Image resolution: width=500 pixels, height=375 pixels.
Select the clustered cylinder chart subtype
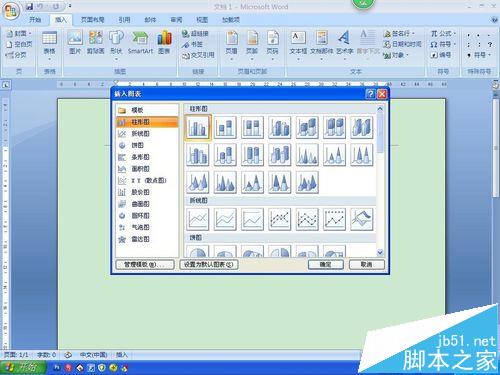pos(198,155)
